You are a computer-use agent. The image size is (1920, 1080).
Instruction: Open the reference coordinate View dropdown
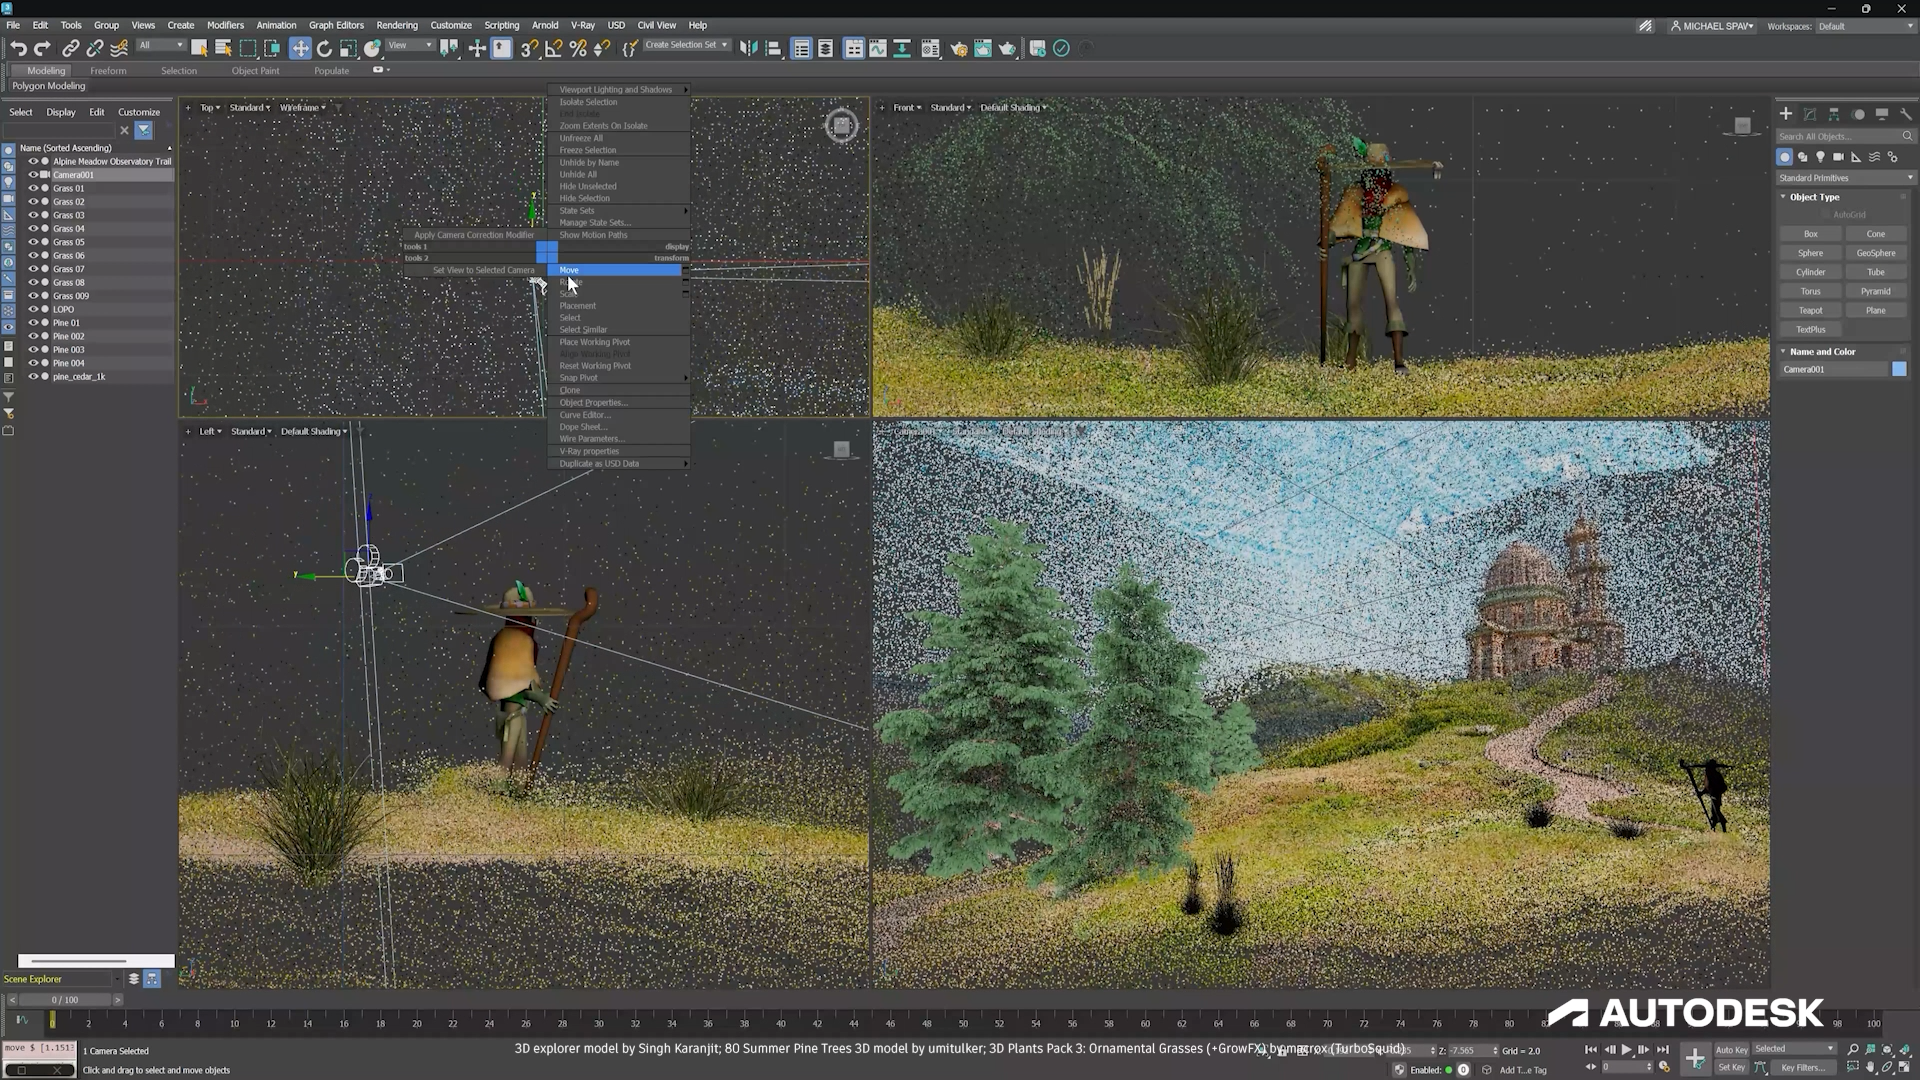click(x=410, y=46)
